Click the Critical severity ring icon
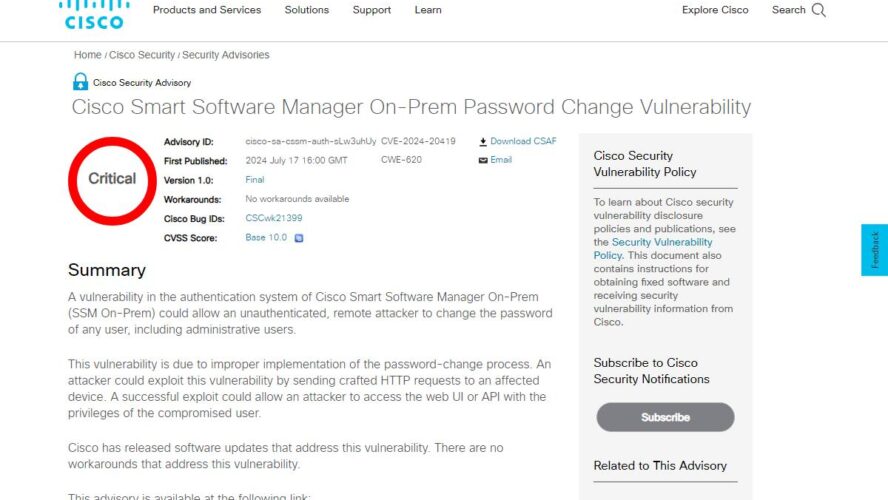888x500 pixels. click(112, 180)
